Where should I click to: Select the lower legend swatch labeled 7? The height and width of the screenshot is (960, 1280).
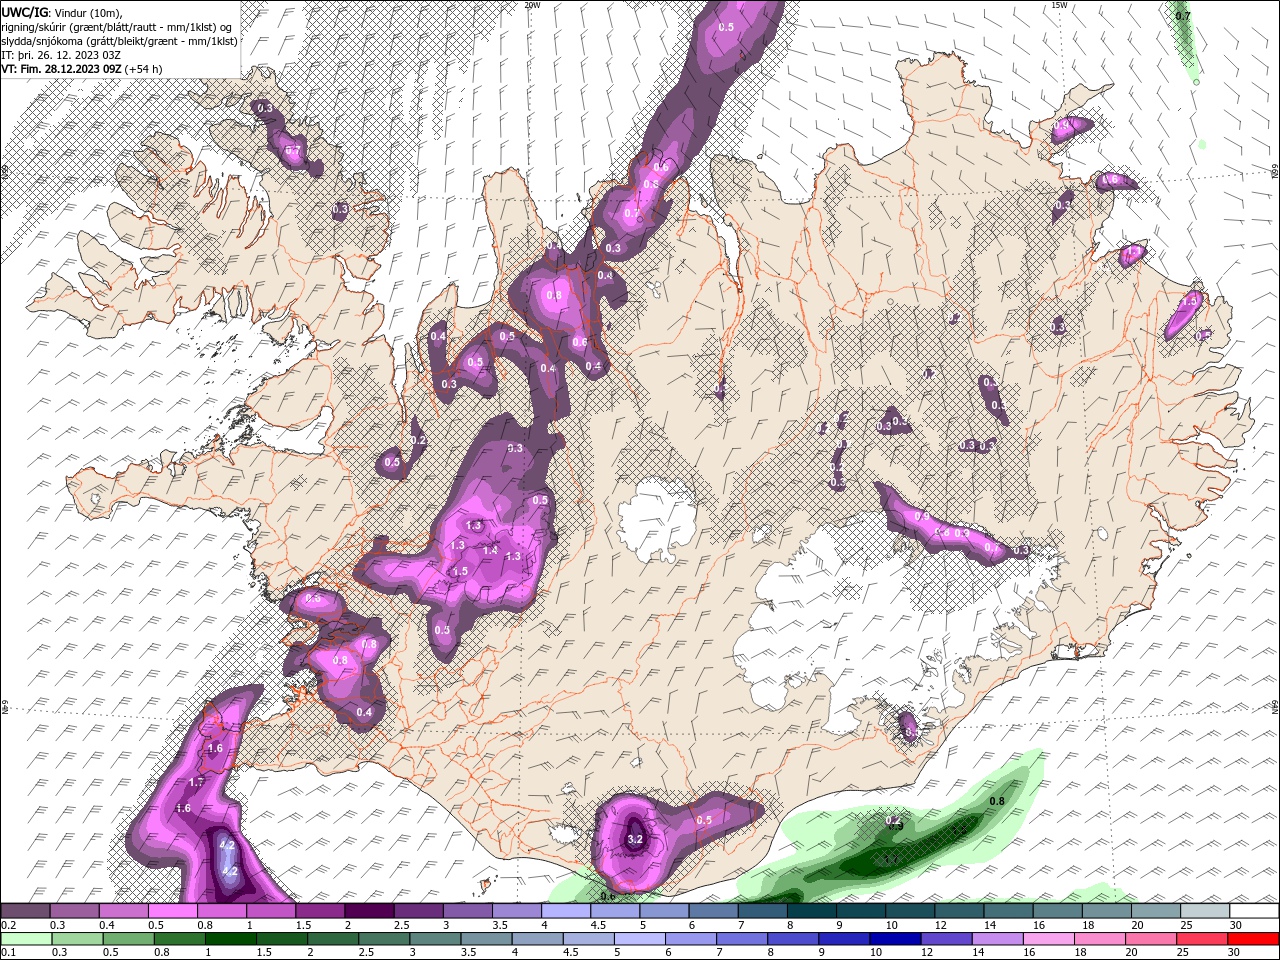pos(740,939)
